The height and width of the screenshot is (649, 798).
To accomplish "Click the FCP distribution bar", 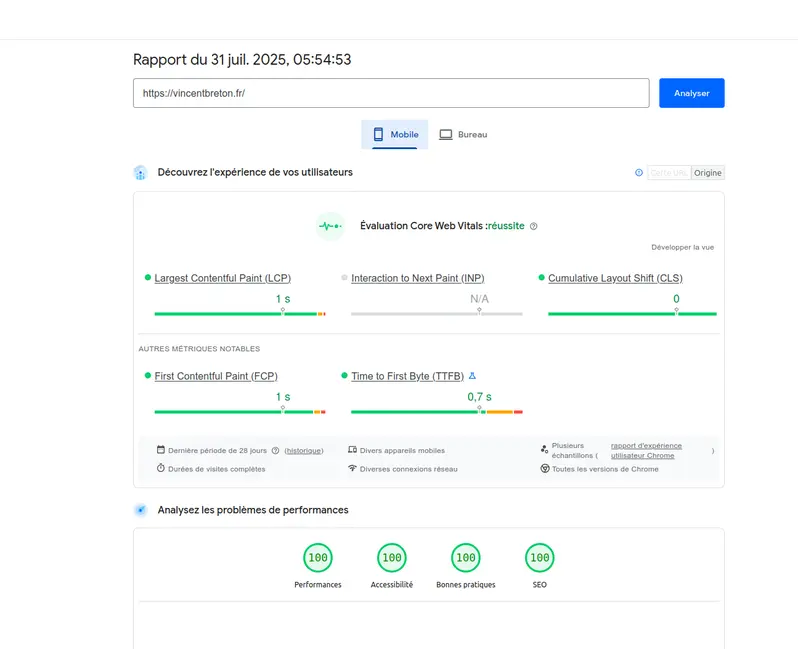I will [240, 412].
